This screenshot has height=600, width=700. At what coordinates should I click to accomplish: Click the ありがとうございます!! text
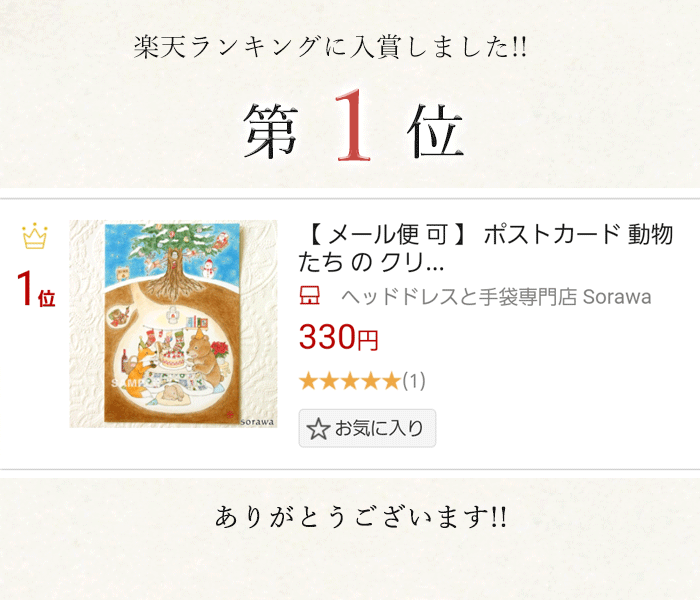click(x=361, y=517)
